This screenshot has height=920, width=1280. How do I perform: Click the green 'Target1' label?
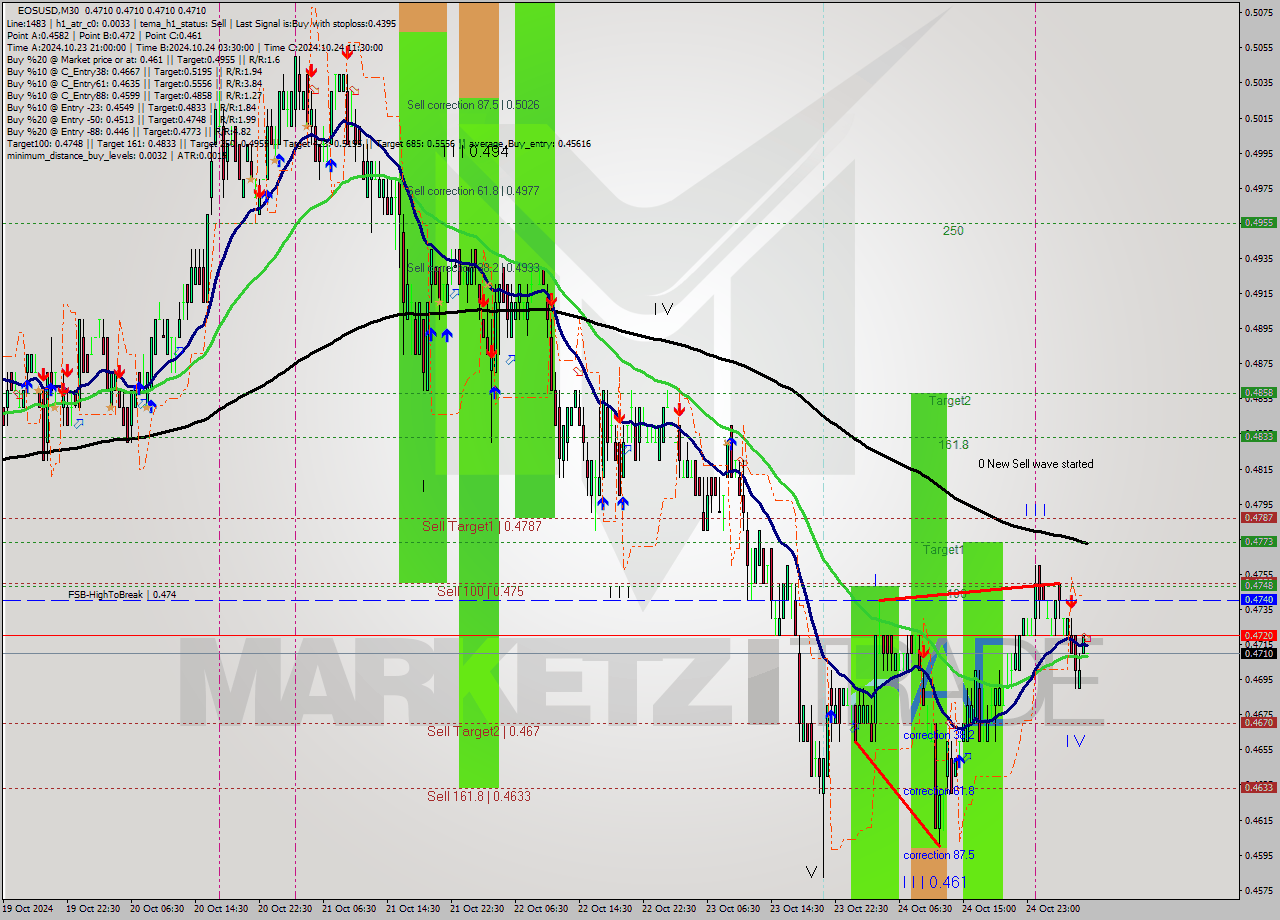coord(943,550)
